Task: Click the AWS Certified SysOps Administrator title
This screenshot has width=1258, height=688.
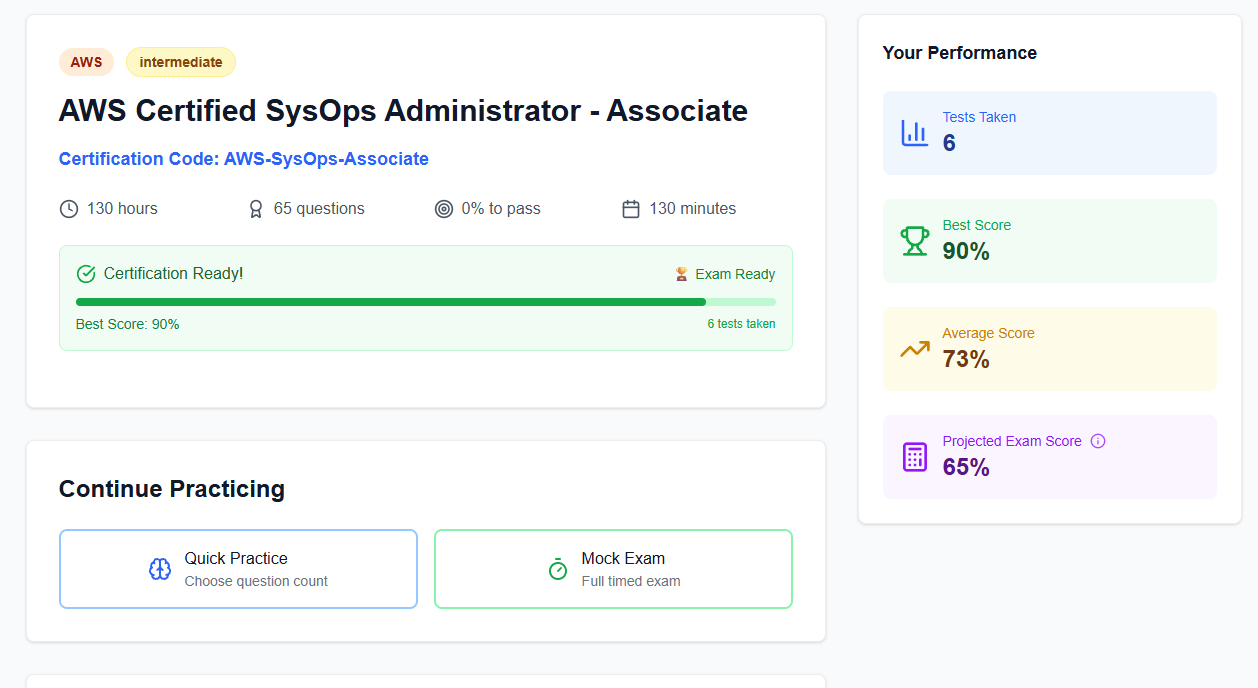Action: coord(403,110)
